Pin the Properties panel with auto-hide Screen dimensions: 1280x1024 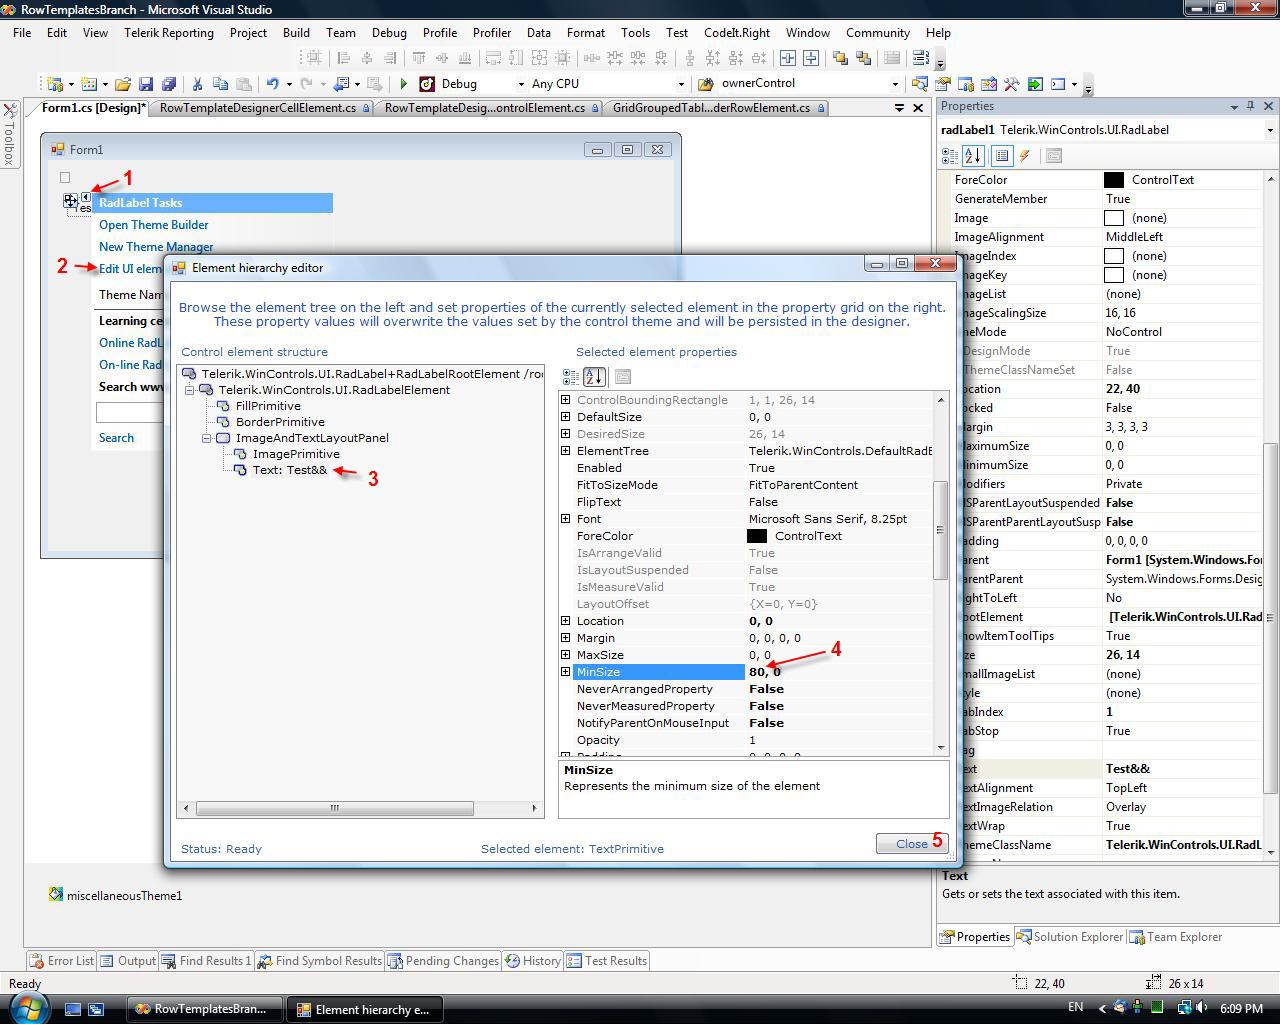[1250, 106]
